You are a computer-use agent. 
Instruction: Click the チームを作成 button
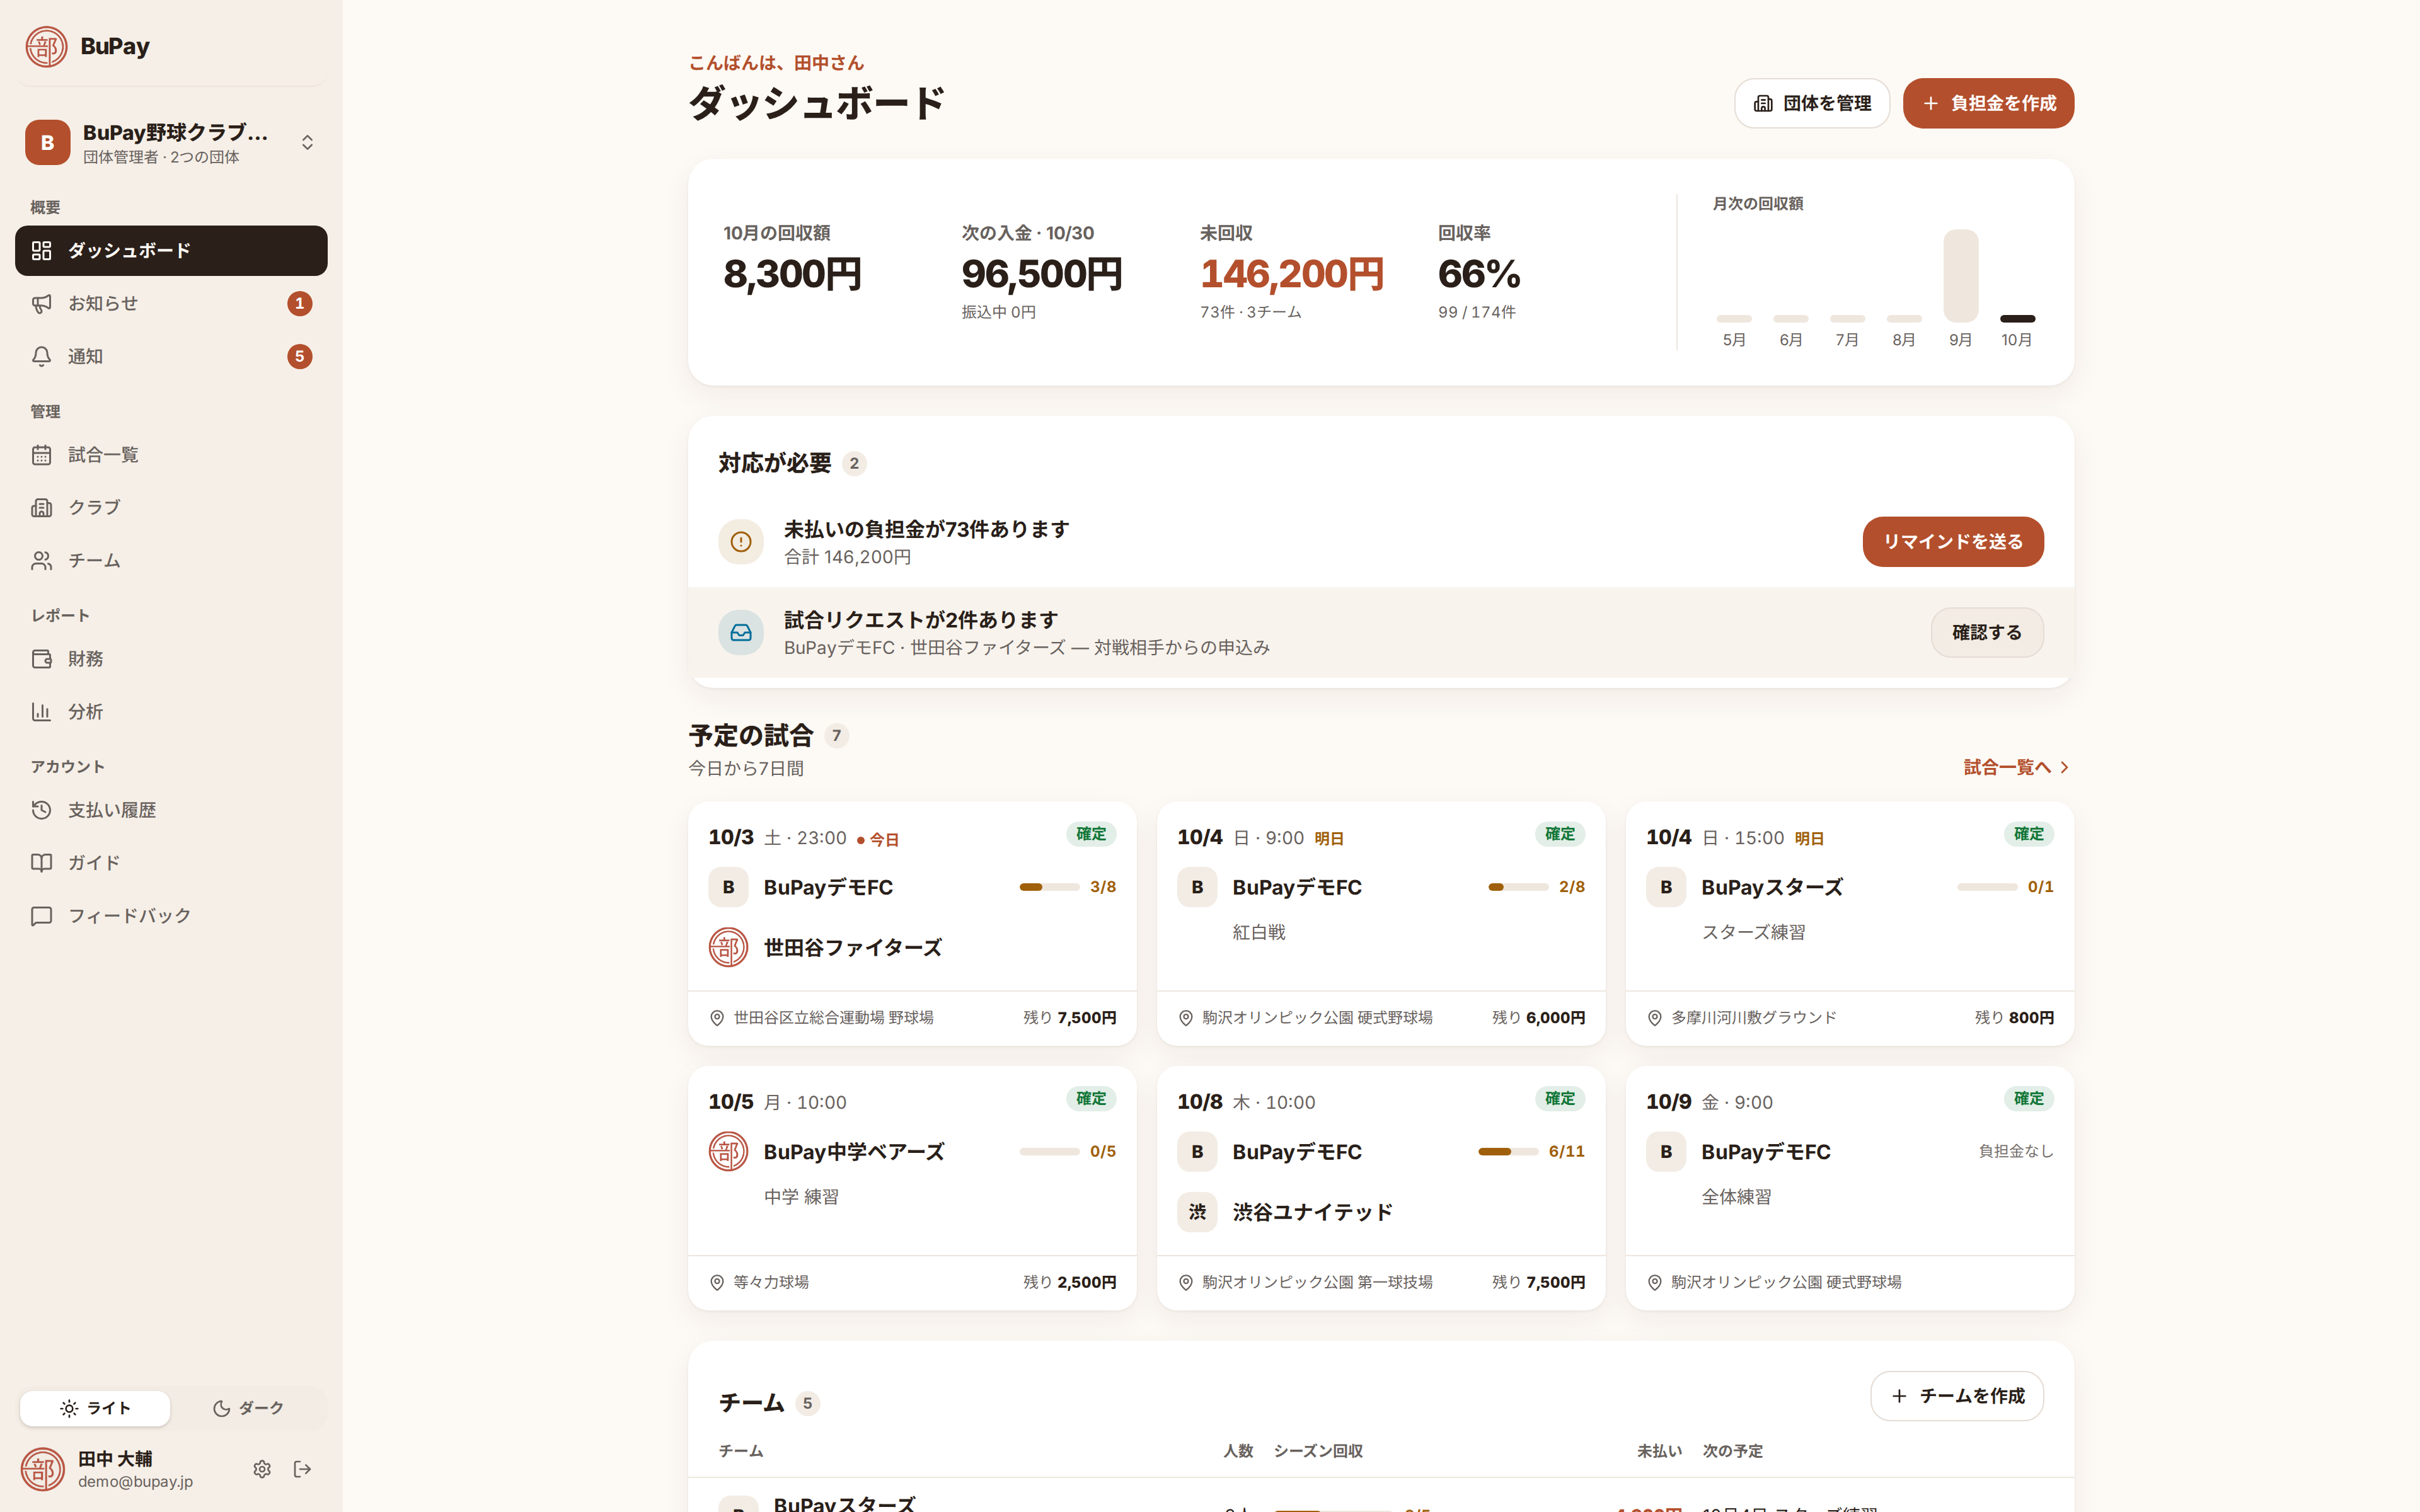[x=1956, y=1396]
